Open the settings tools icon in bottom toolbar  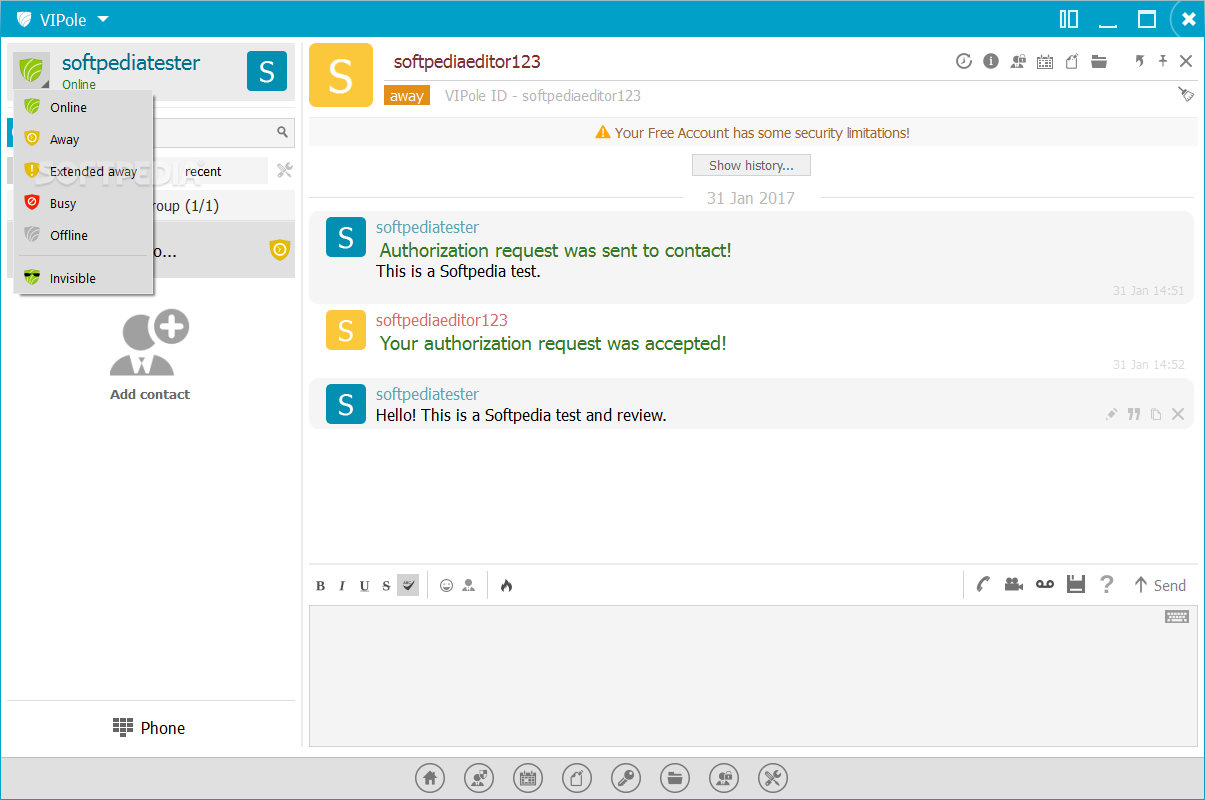point(773,778)
